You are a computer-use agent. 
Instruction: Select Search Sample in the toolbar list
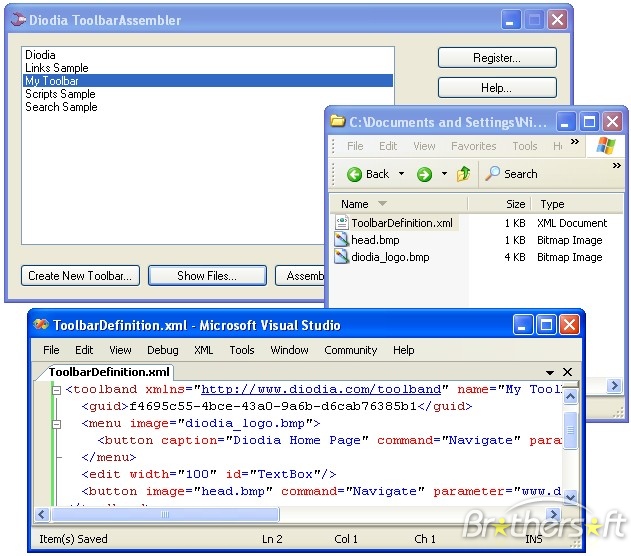tap(207, 107)
